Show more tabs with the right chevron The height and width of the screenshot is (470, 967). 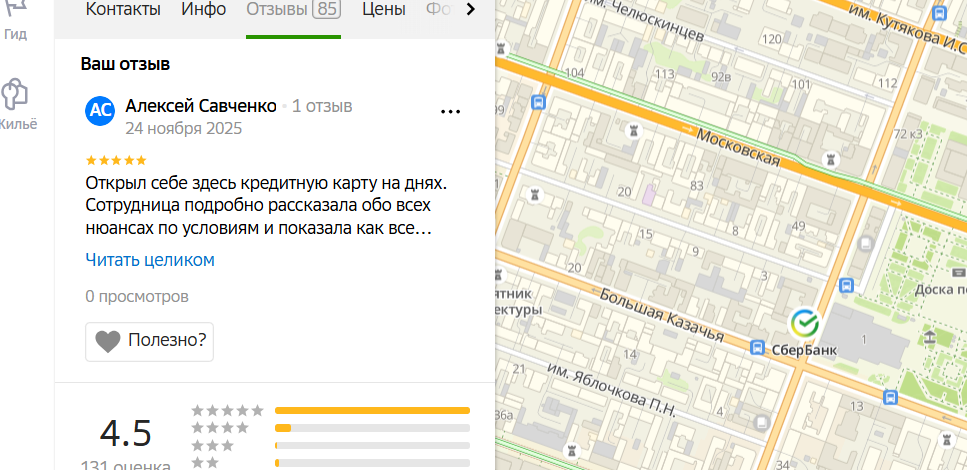(471, 9)
